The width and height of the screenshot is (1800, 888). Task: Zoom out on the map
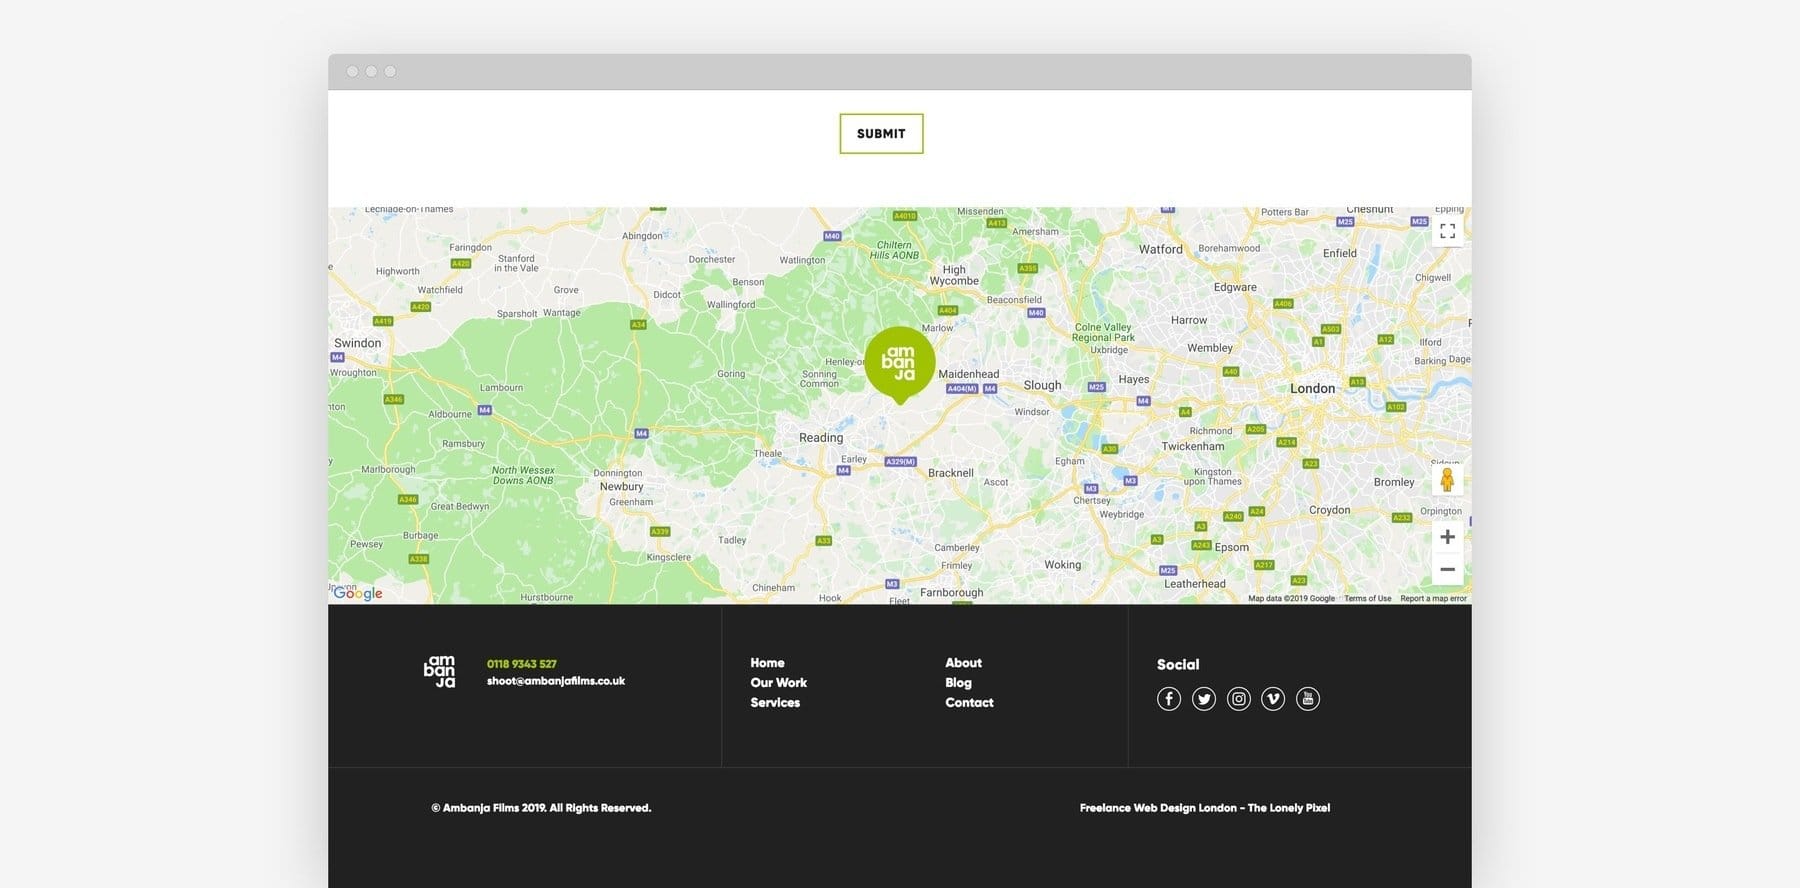click(1447, 569)
